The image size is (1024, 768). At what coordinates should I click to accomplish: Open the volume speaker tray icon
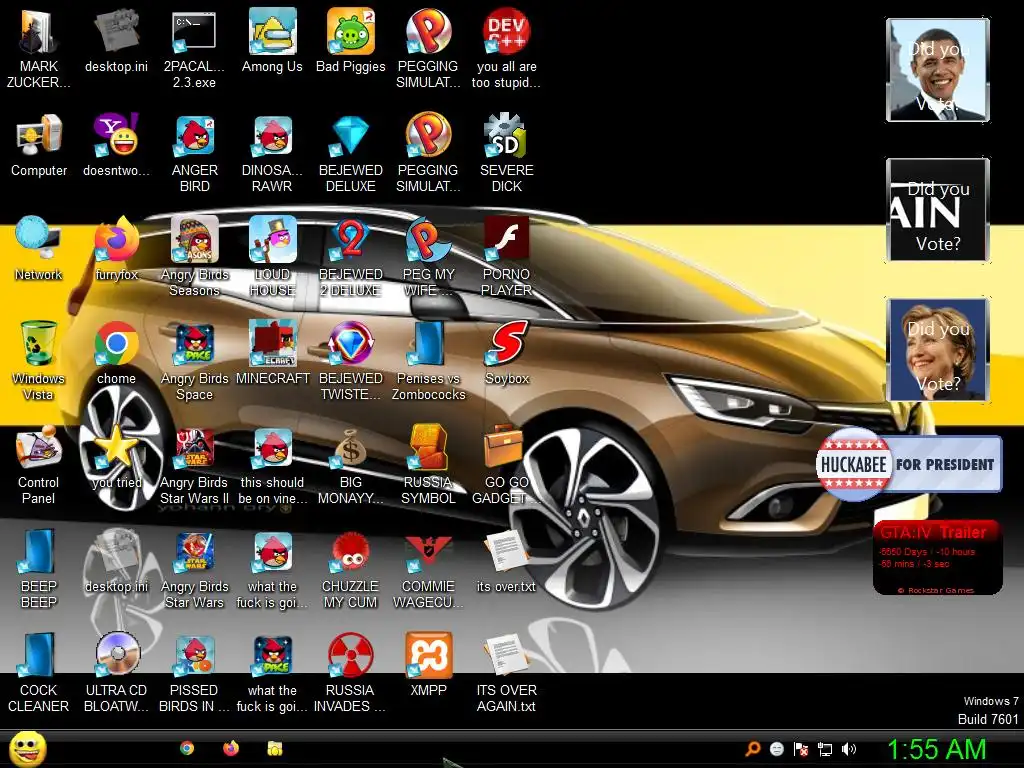(x=849, y=749)
